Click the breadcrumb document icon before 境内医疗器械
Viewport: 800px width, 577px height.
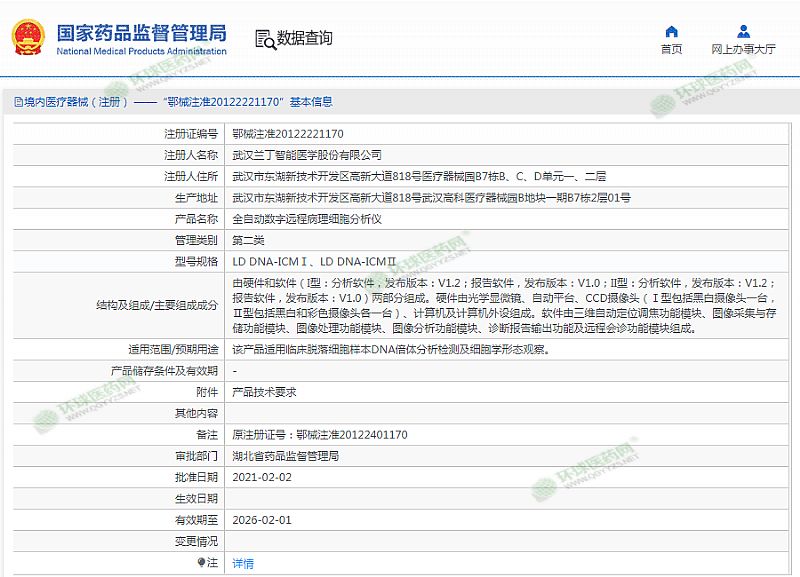pos(18,102)
